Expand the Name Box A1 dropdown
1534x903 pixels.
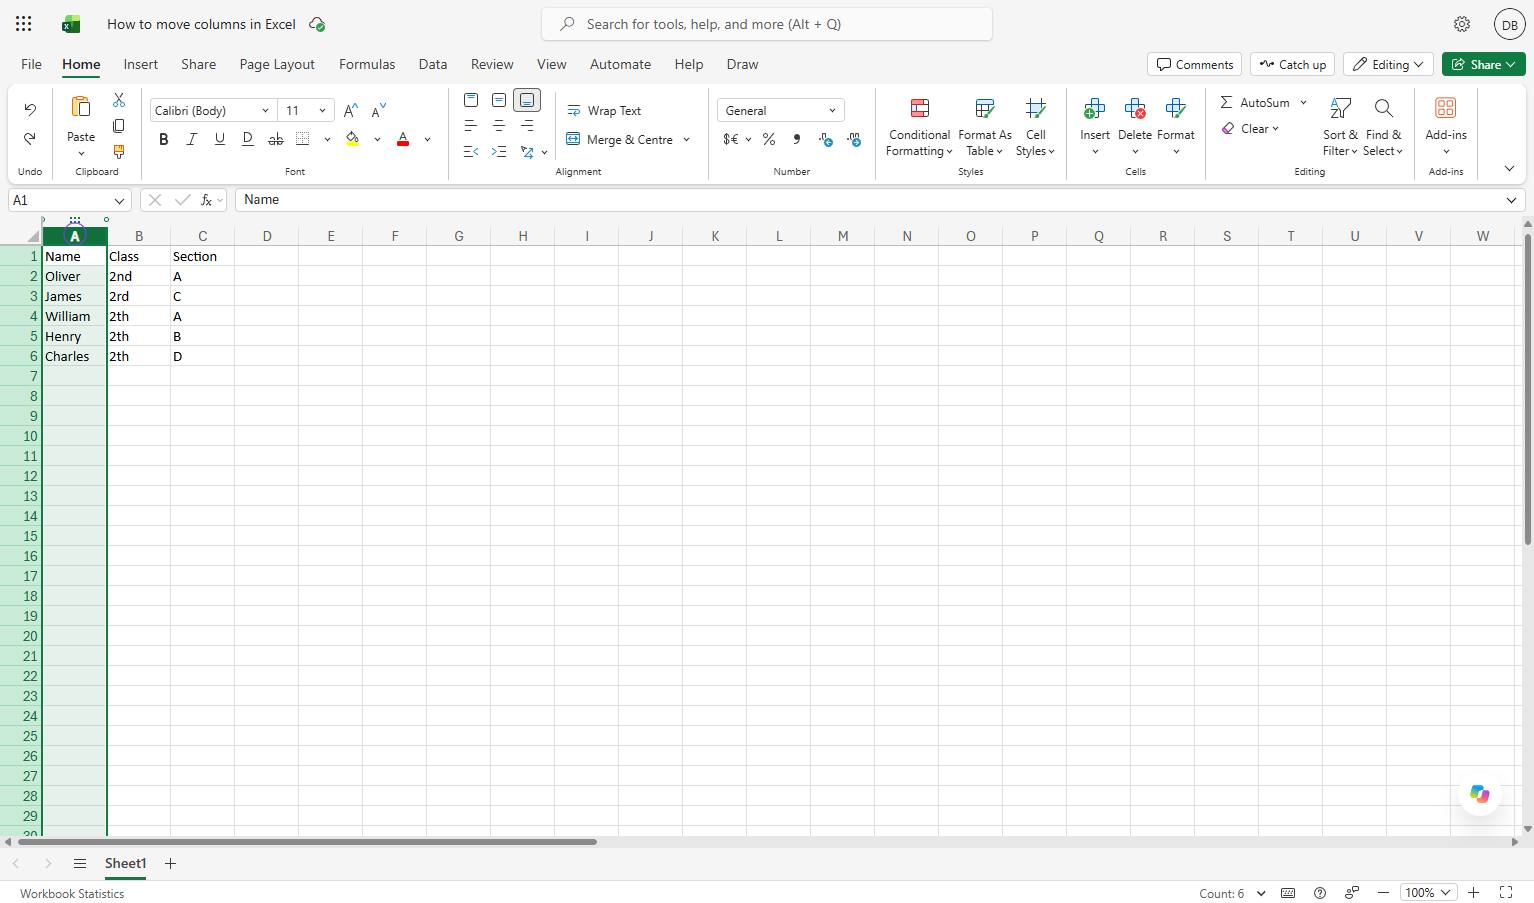point(119,200)
